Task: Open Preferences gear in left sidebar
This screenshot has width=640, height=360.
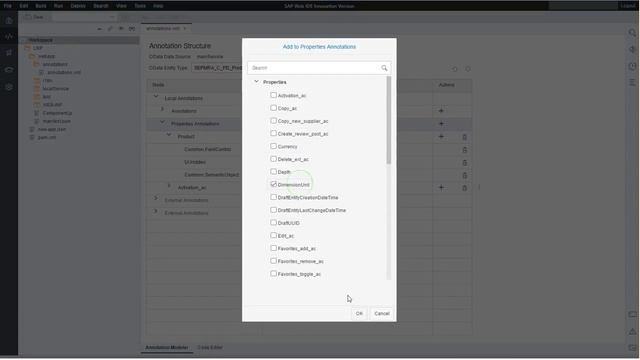Action: click(x=9, y=87)
